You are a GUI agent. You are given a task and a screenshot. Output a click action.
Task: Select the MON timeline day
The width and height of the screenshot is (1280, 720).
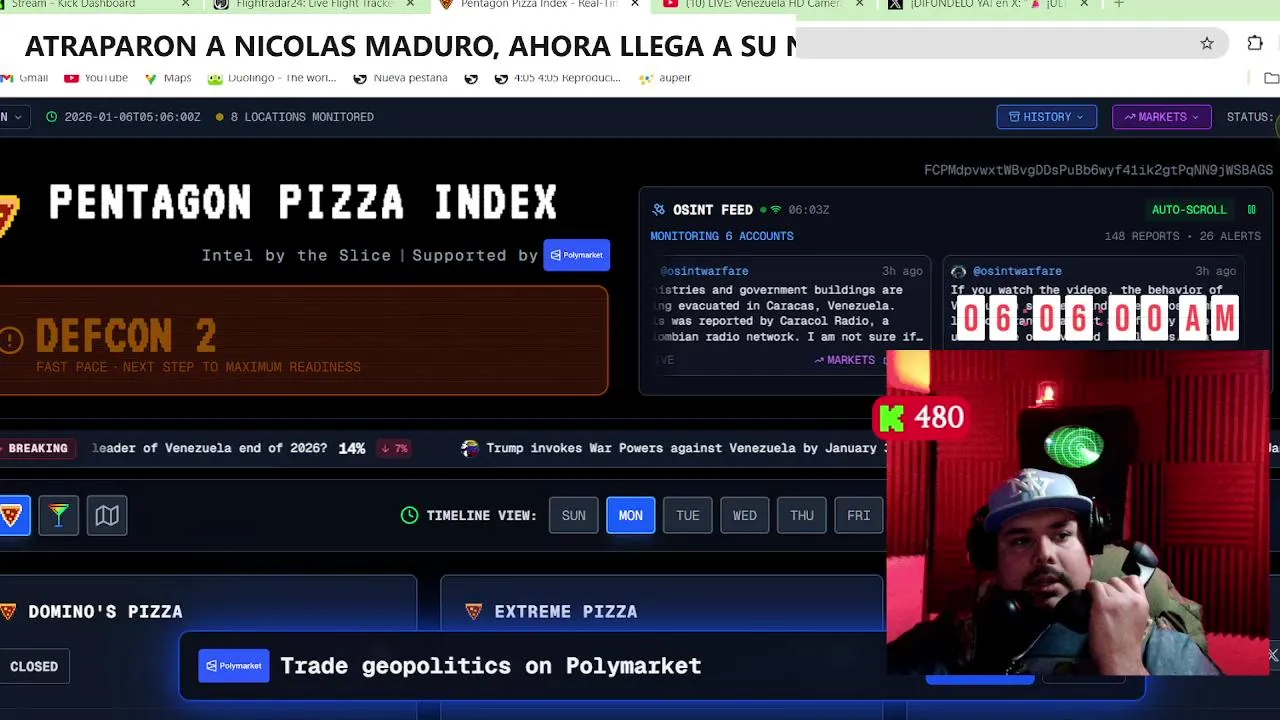point(630,515)
